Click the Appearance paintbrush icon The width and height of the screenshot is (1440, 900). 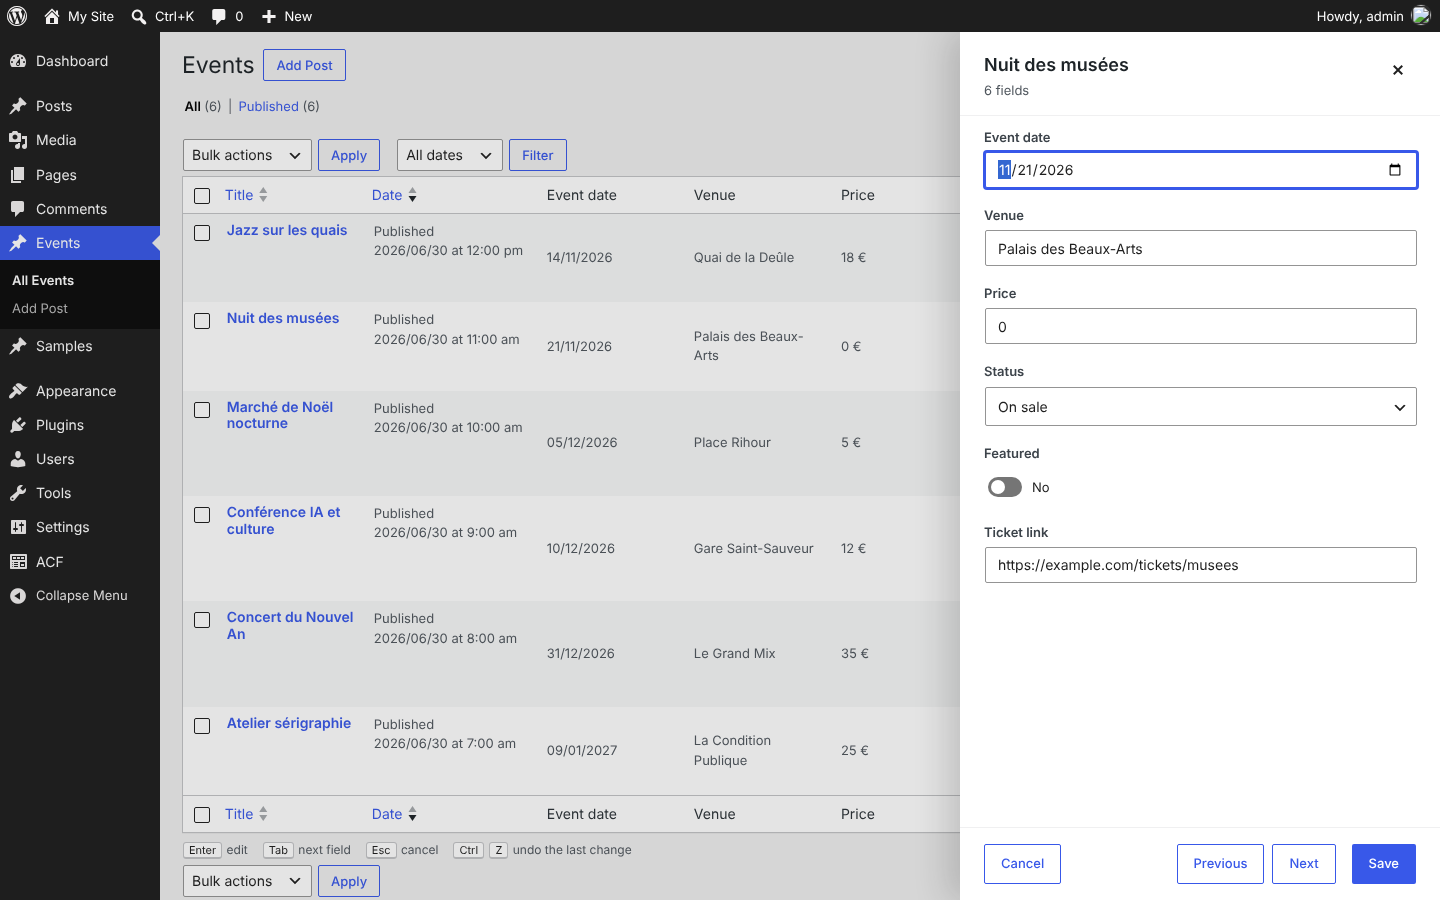18,391
